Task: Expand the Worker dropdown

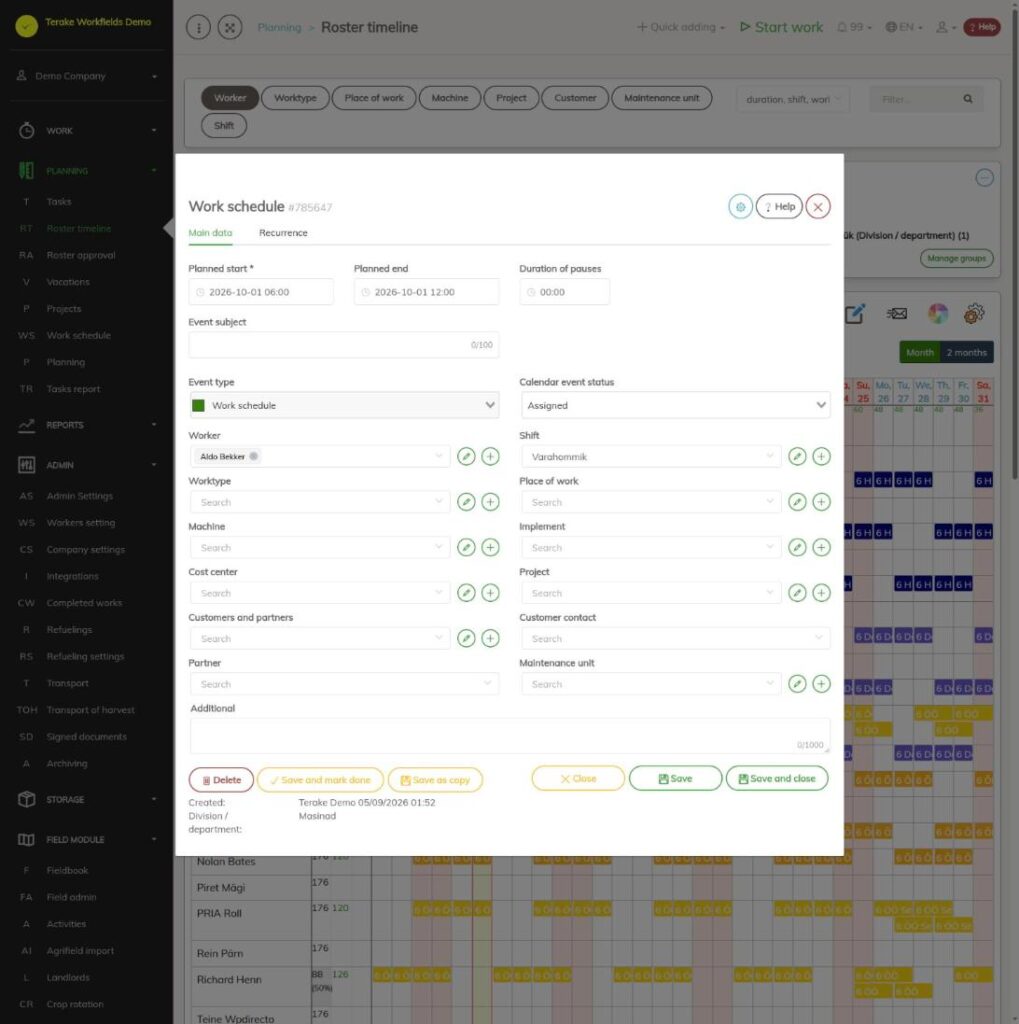Action: click(x=438, y=456)
